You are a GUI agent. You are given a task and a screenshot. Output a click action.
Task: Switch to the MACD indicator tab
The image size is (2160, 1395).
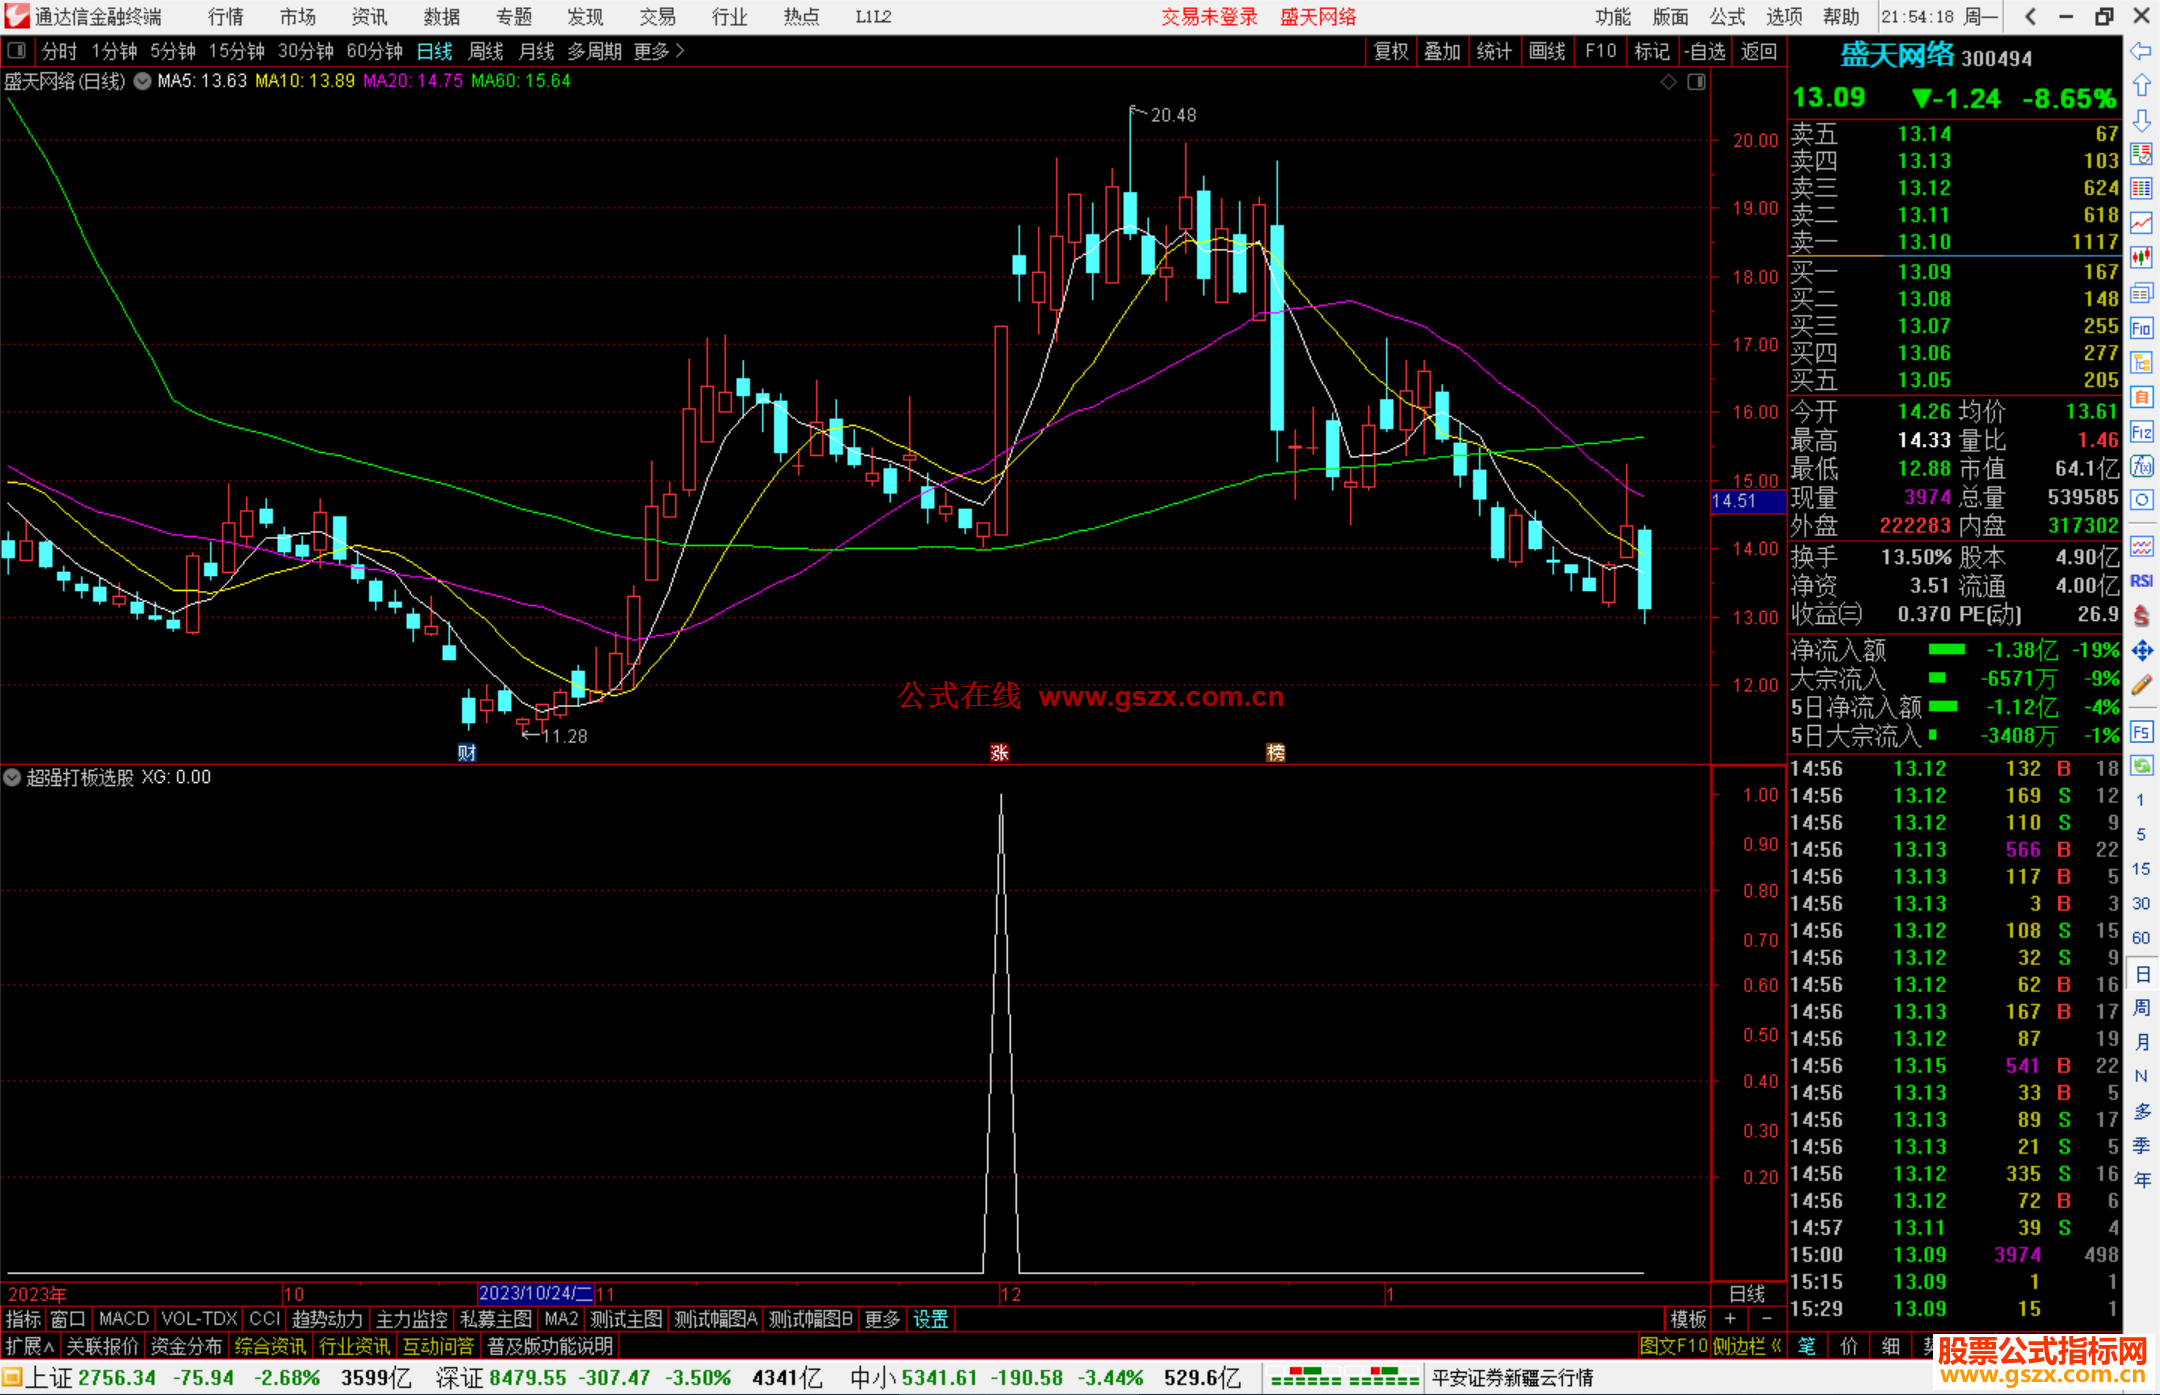click(x=123, y=1319)
